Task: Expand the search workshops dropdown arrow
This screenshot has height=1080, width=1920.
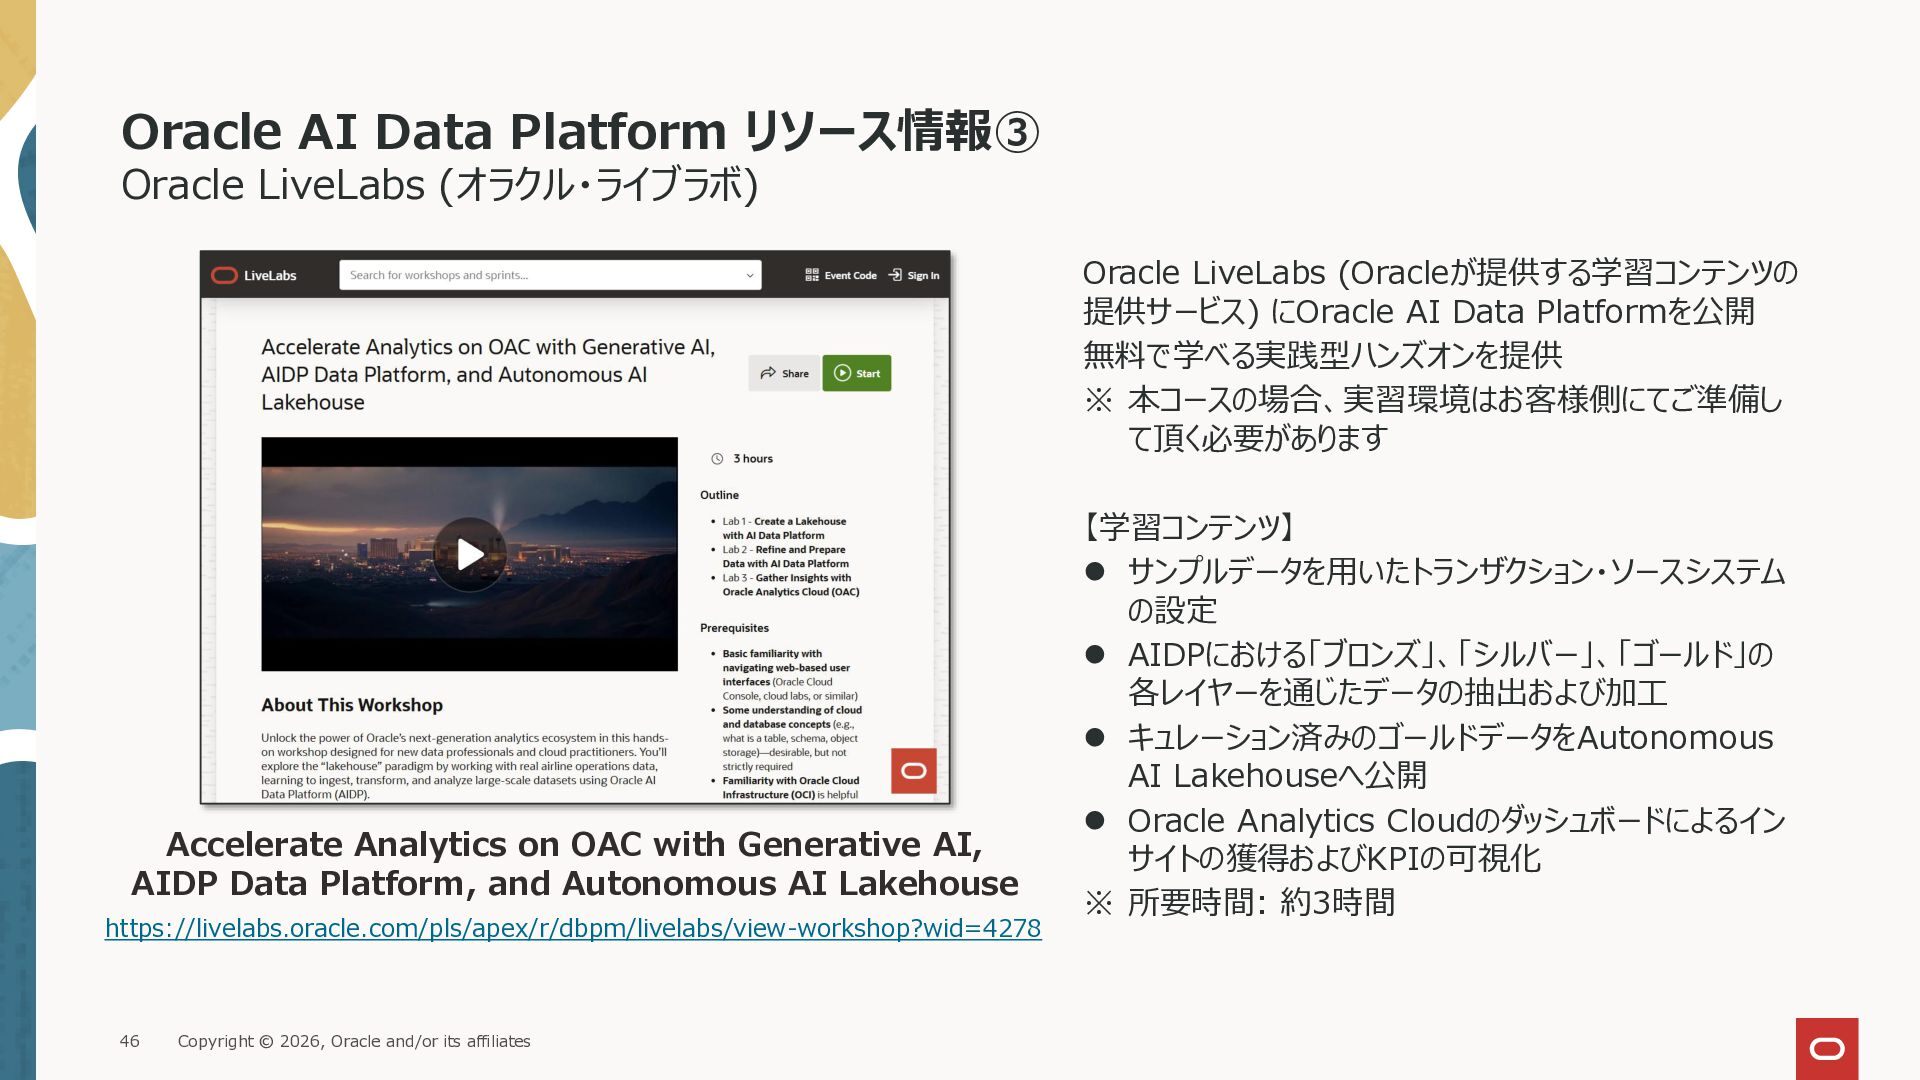Action: point(750,275)
